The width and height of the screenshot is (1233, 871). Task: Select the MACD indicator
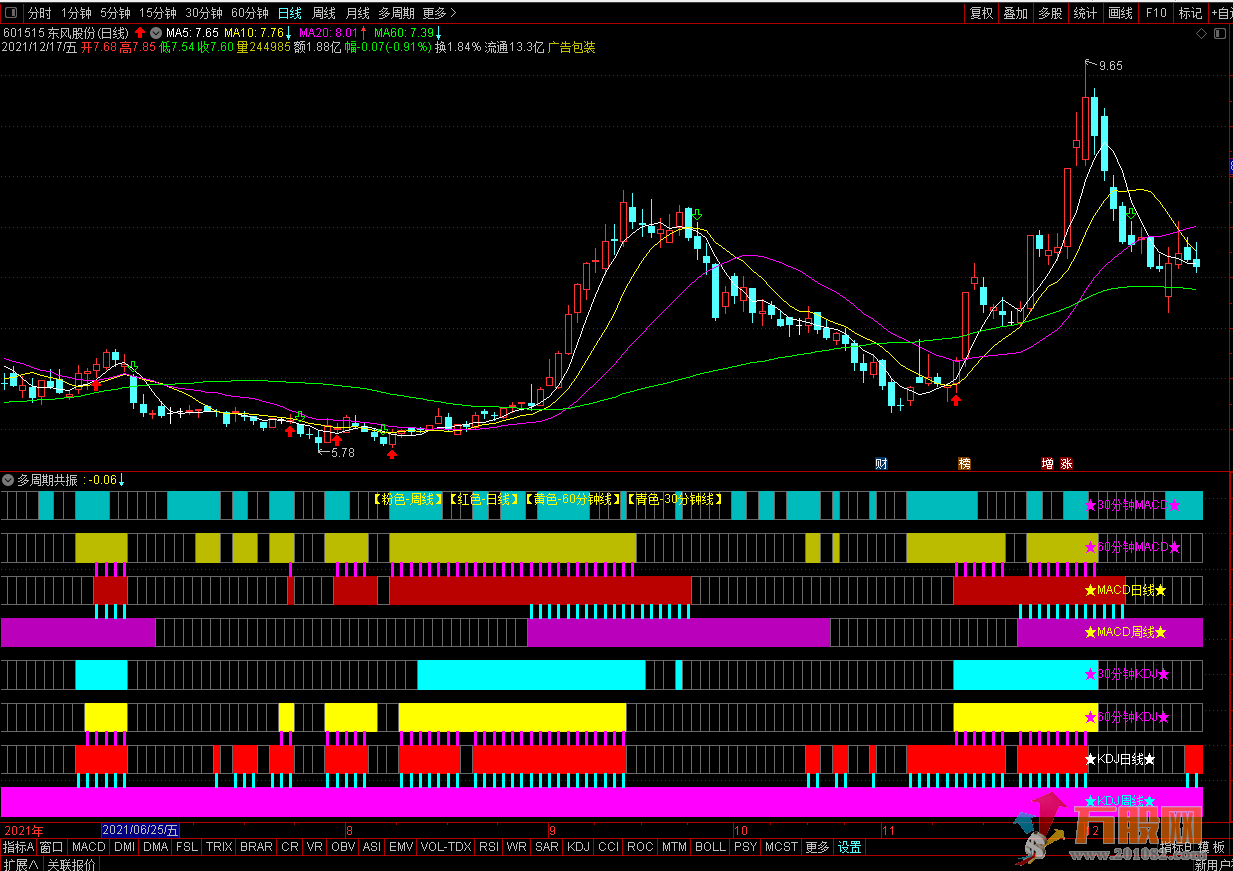89,847
